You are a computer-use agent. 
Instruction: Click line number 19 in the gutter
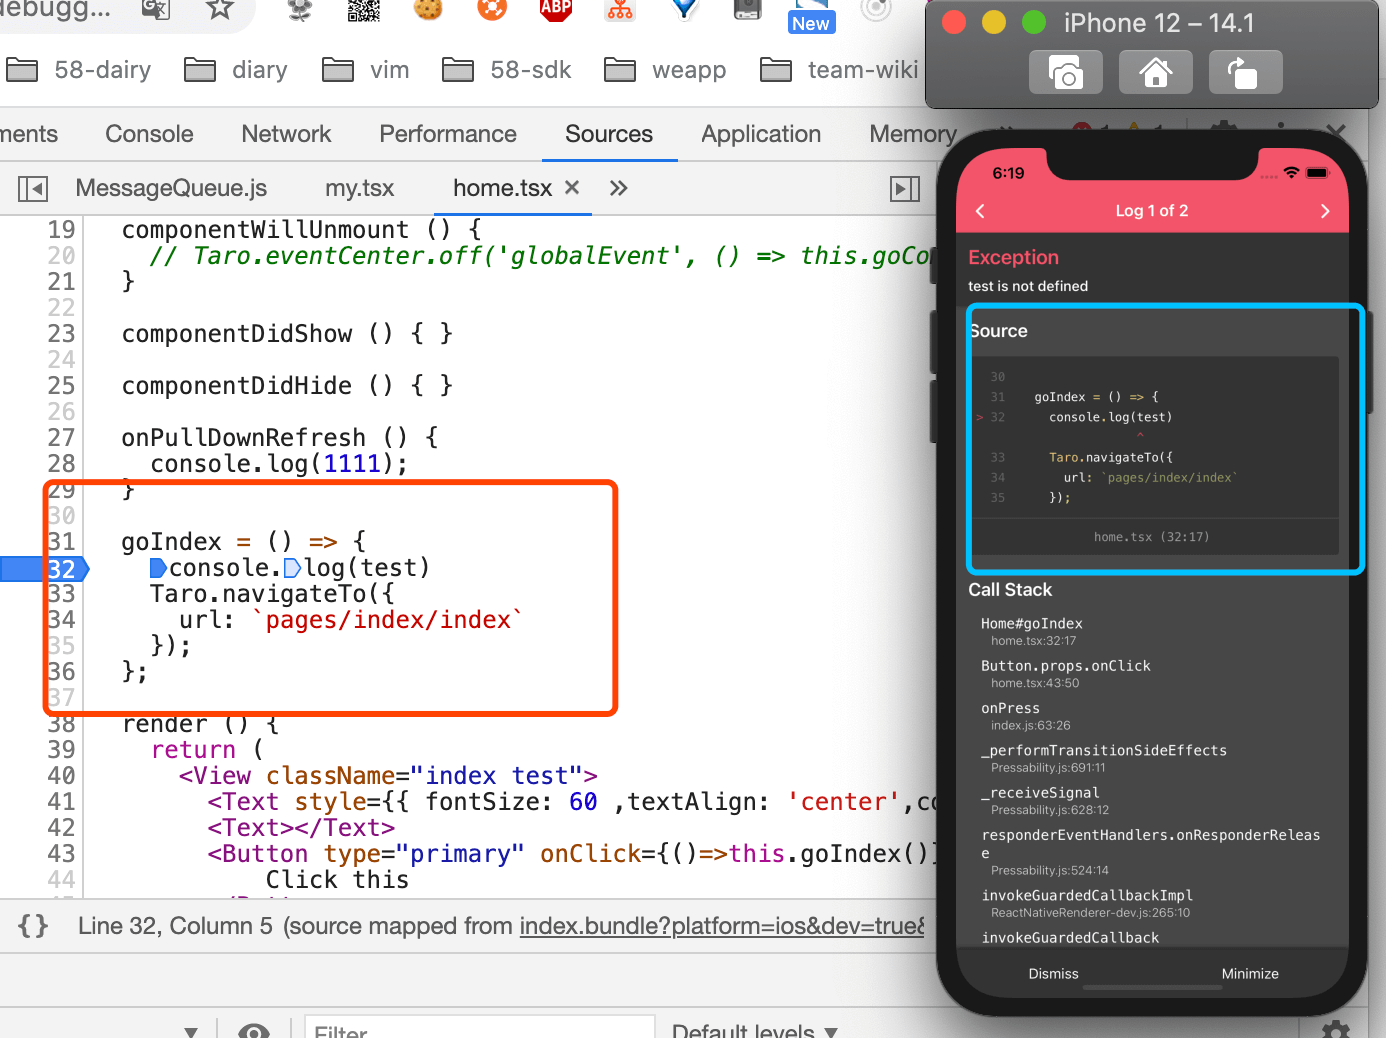point(61,230)
